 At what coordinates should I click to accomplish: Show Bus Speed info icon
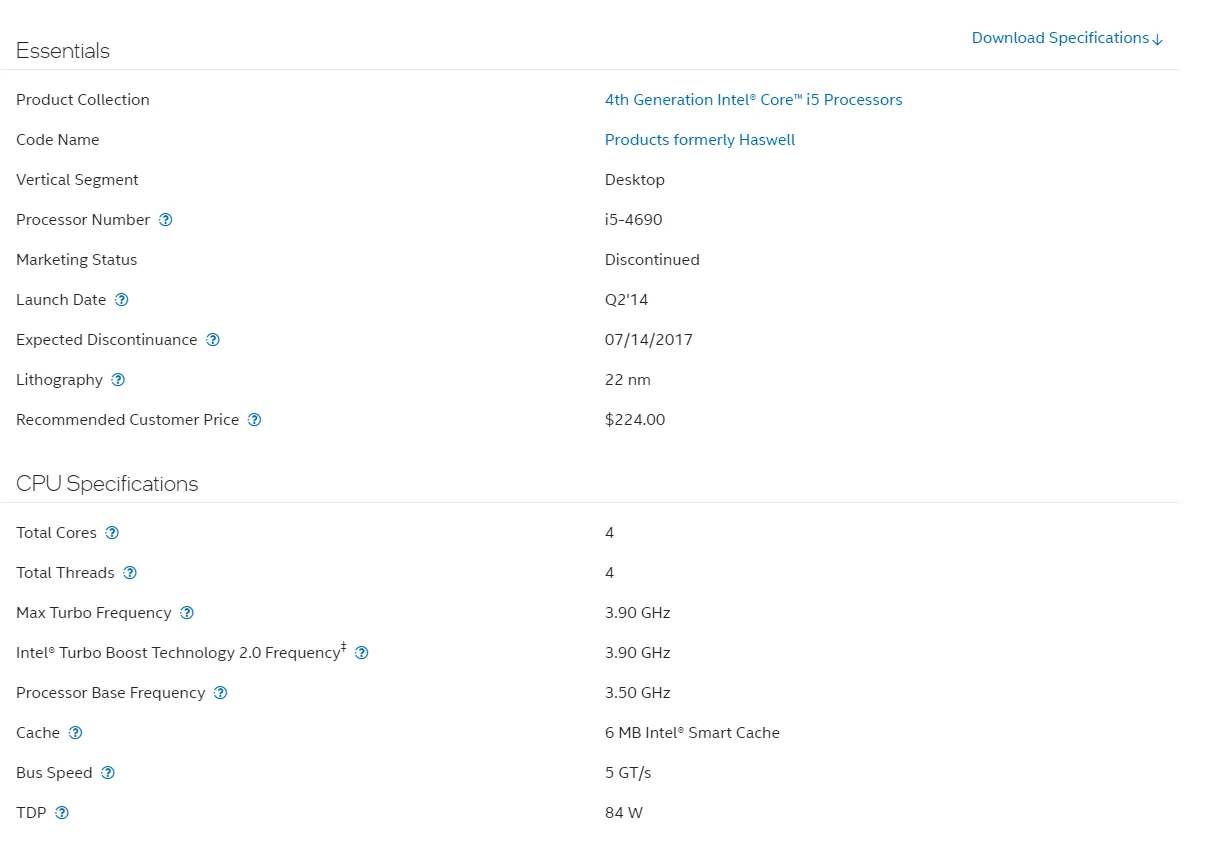pyautogui.click(x=108, y=773)
